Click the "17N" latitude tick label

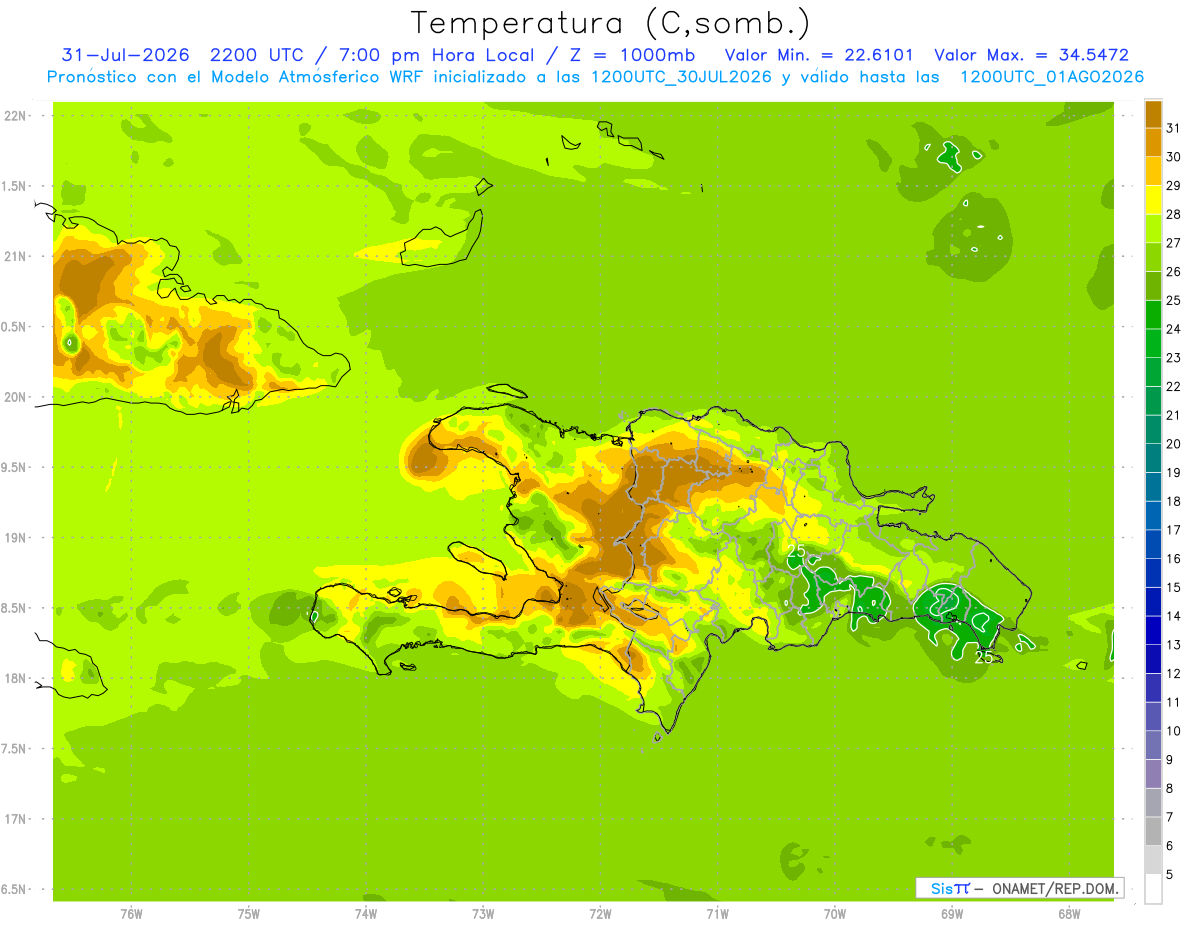tap(15, 820)
